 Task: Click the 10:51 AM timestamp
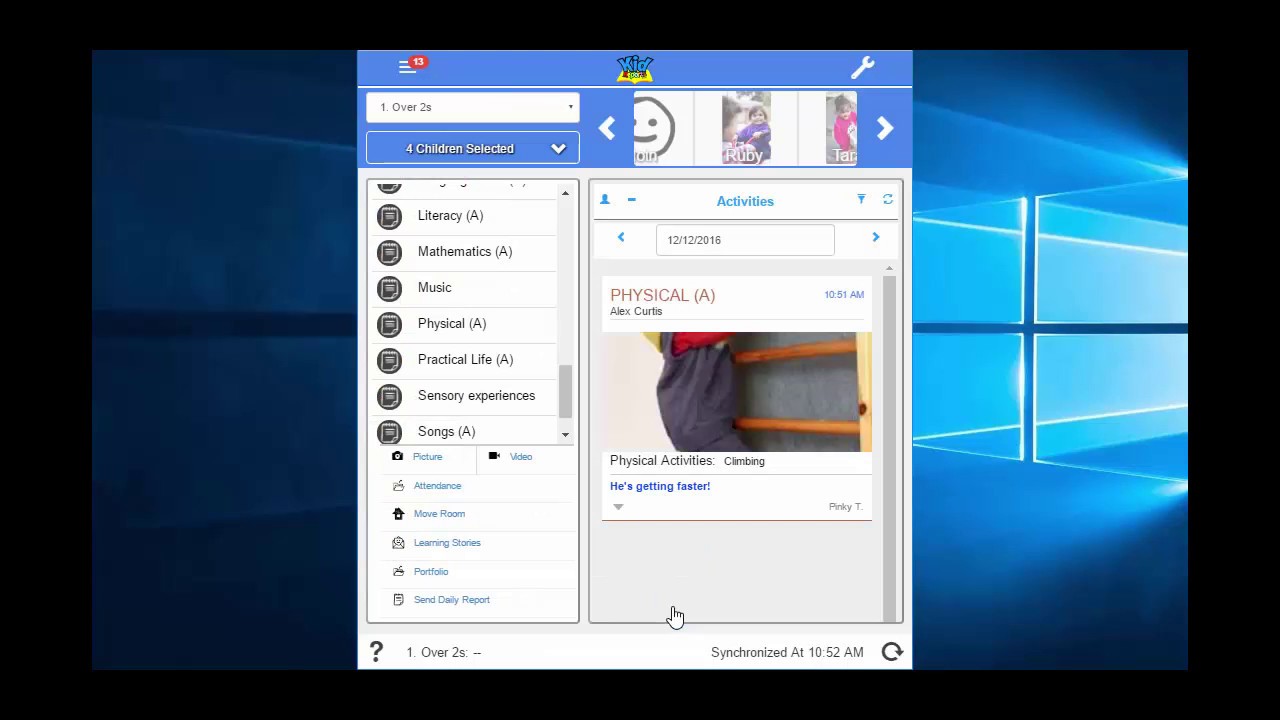[x=844, y=295]
